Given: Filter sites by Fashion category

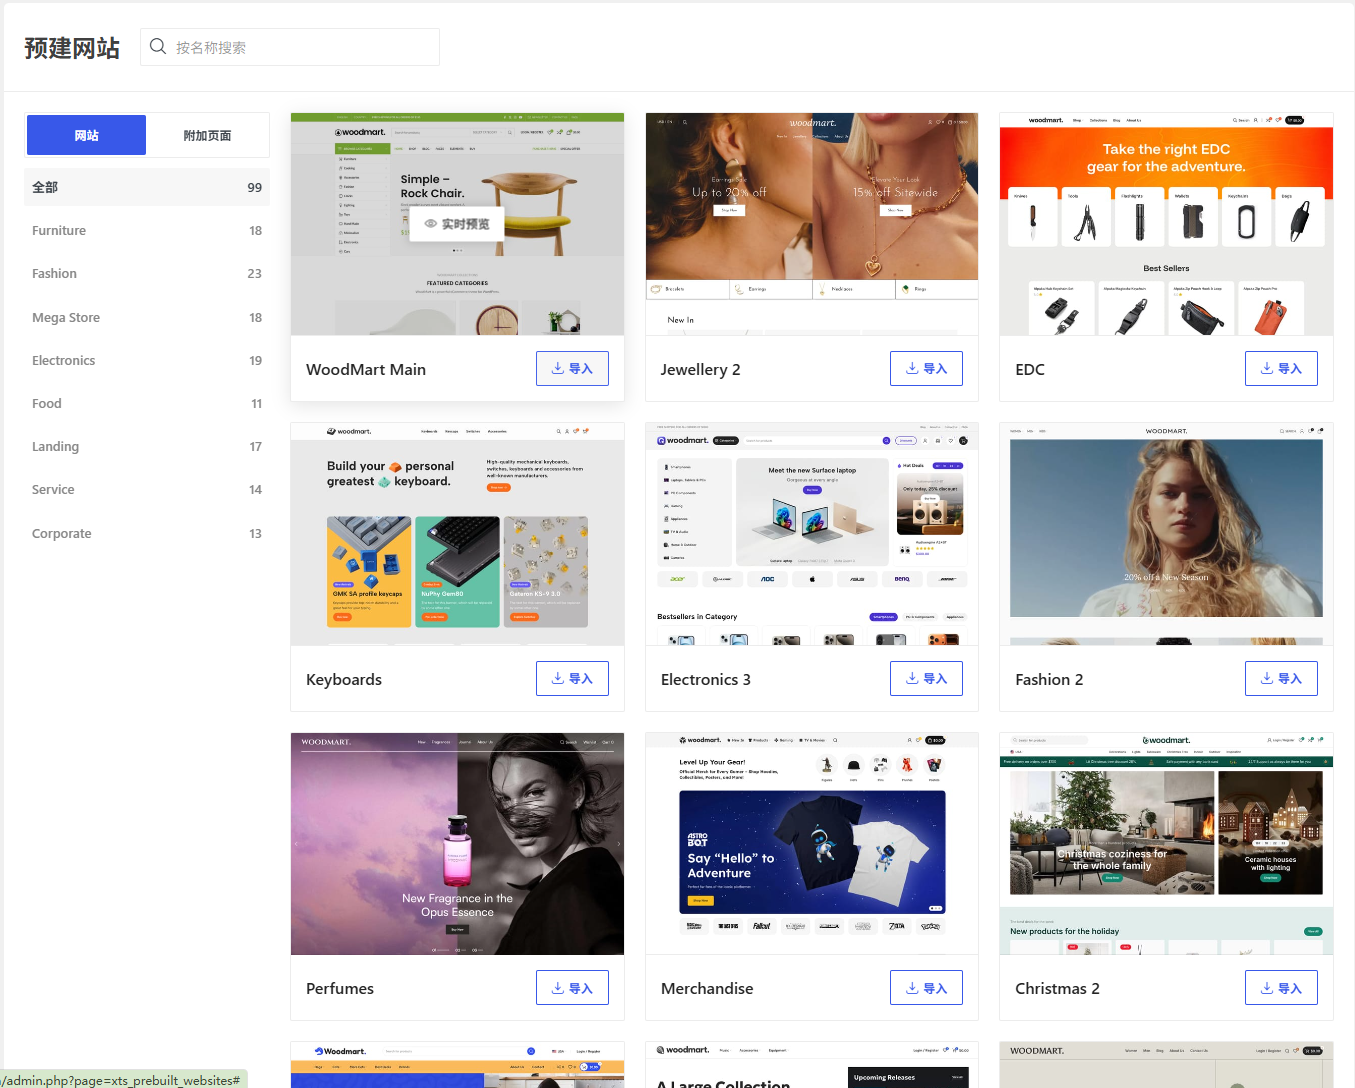Looking at the screenshot, I should pos(147,274).
